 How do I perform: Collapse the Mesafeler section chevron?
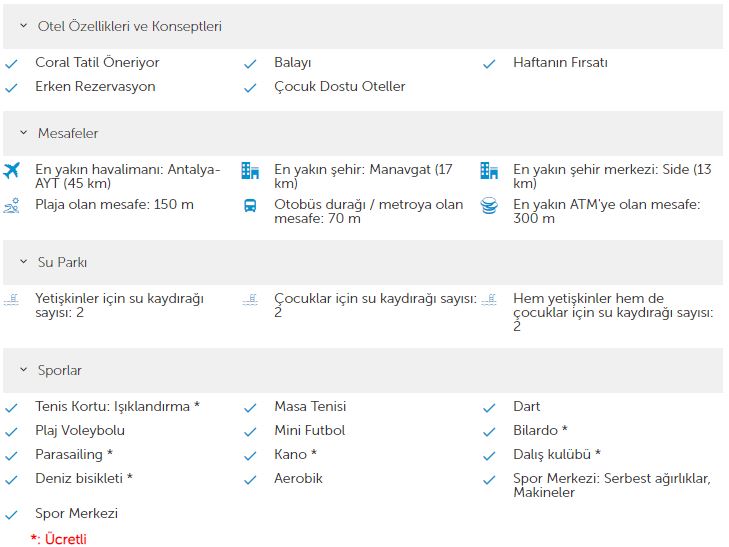pyautogui.click(x=24, y=133)
